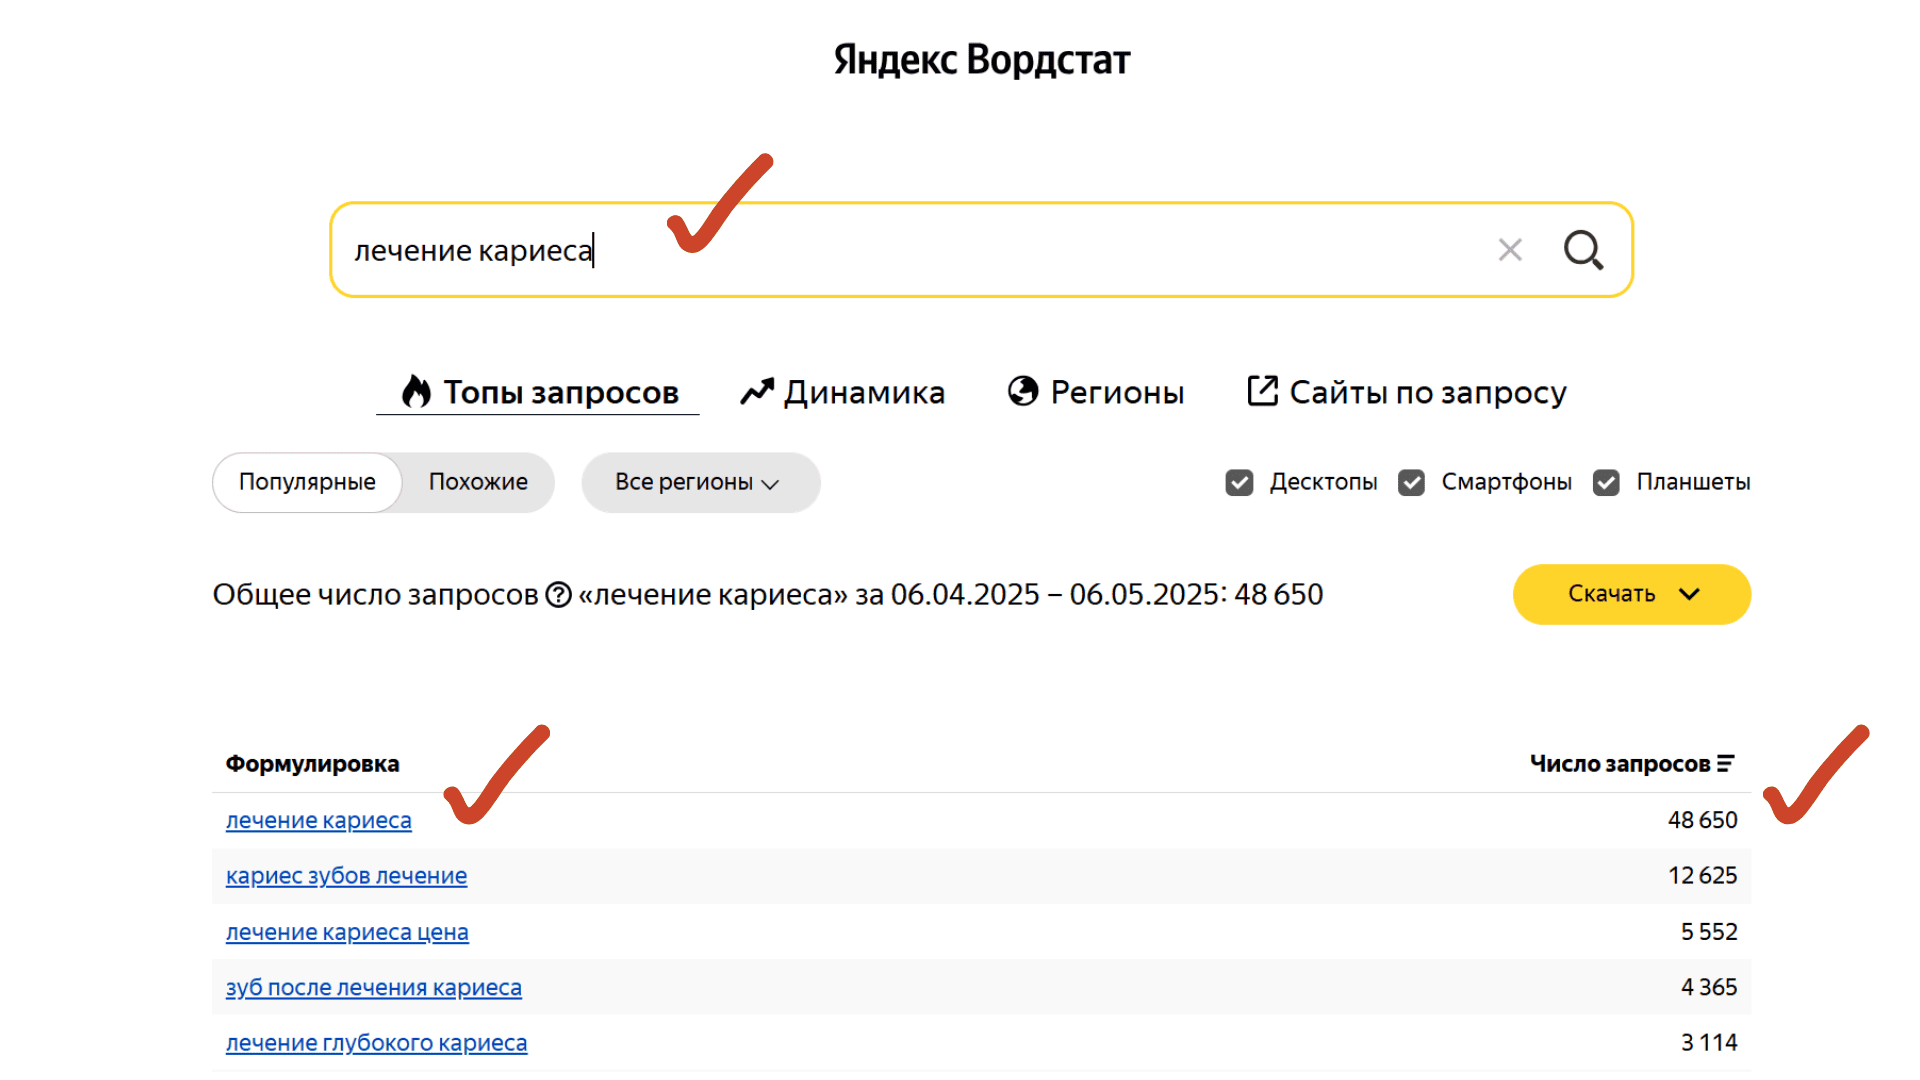Clear the search field with the X icon
Screen dimensions: 1920x1080
(x=1510, y=250)
